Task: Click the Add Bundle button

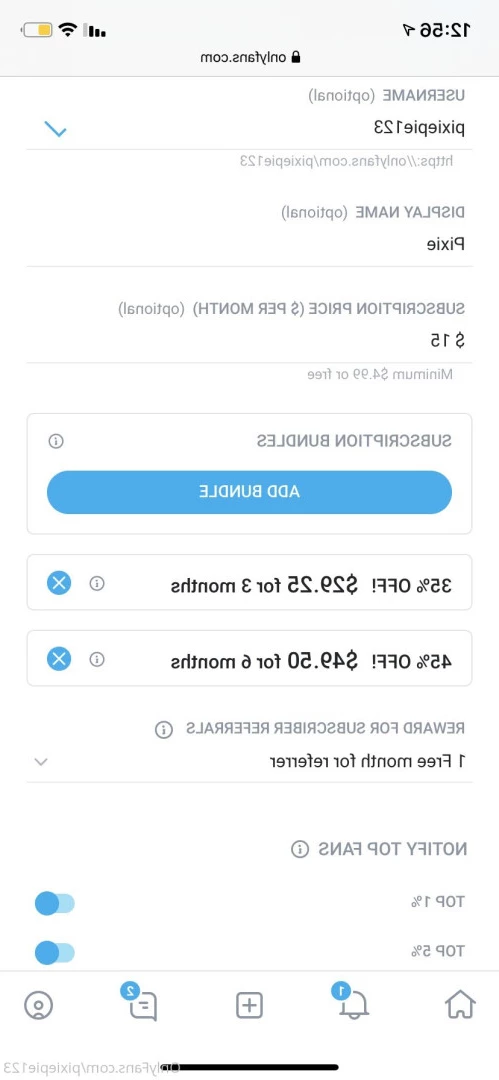Action: pos(250,492)
